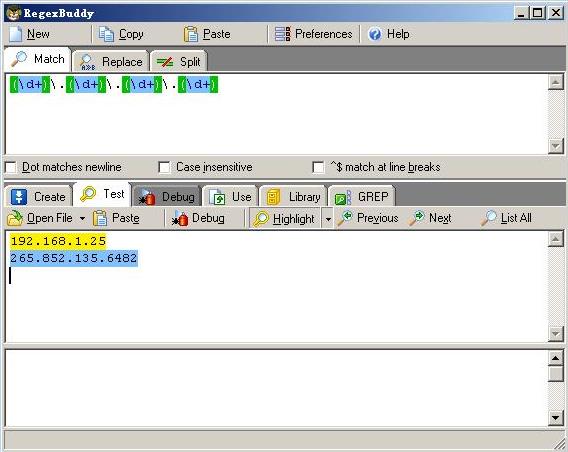Go to Previous match
Screen dimensions: 568x452
point(368,218)
